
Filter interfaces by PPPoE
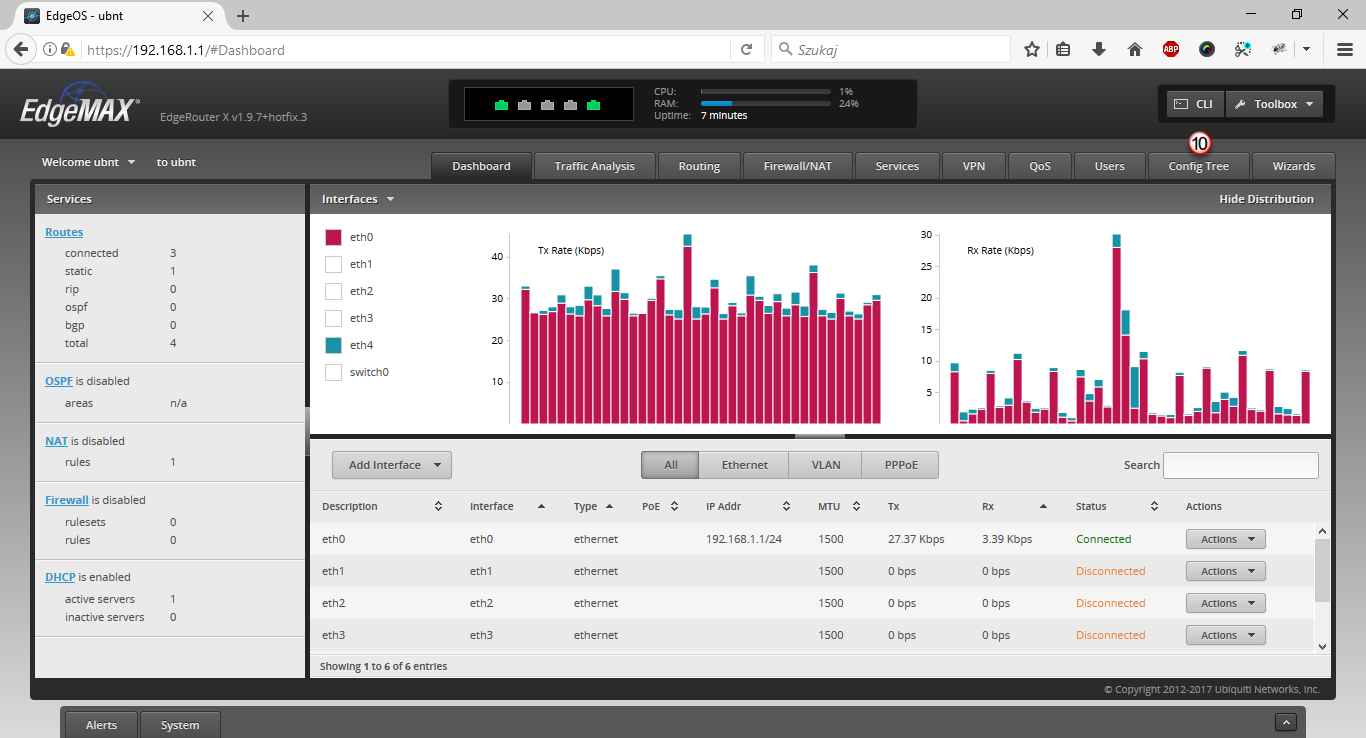(x=901, y=465)
